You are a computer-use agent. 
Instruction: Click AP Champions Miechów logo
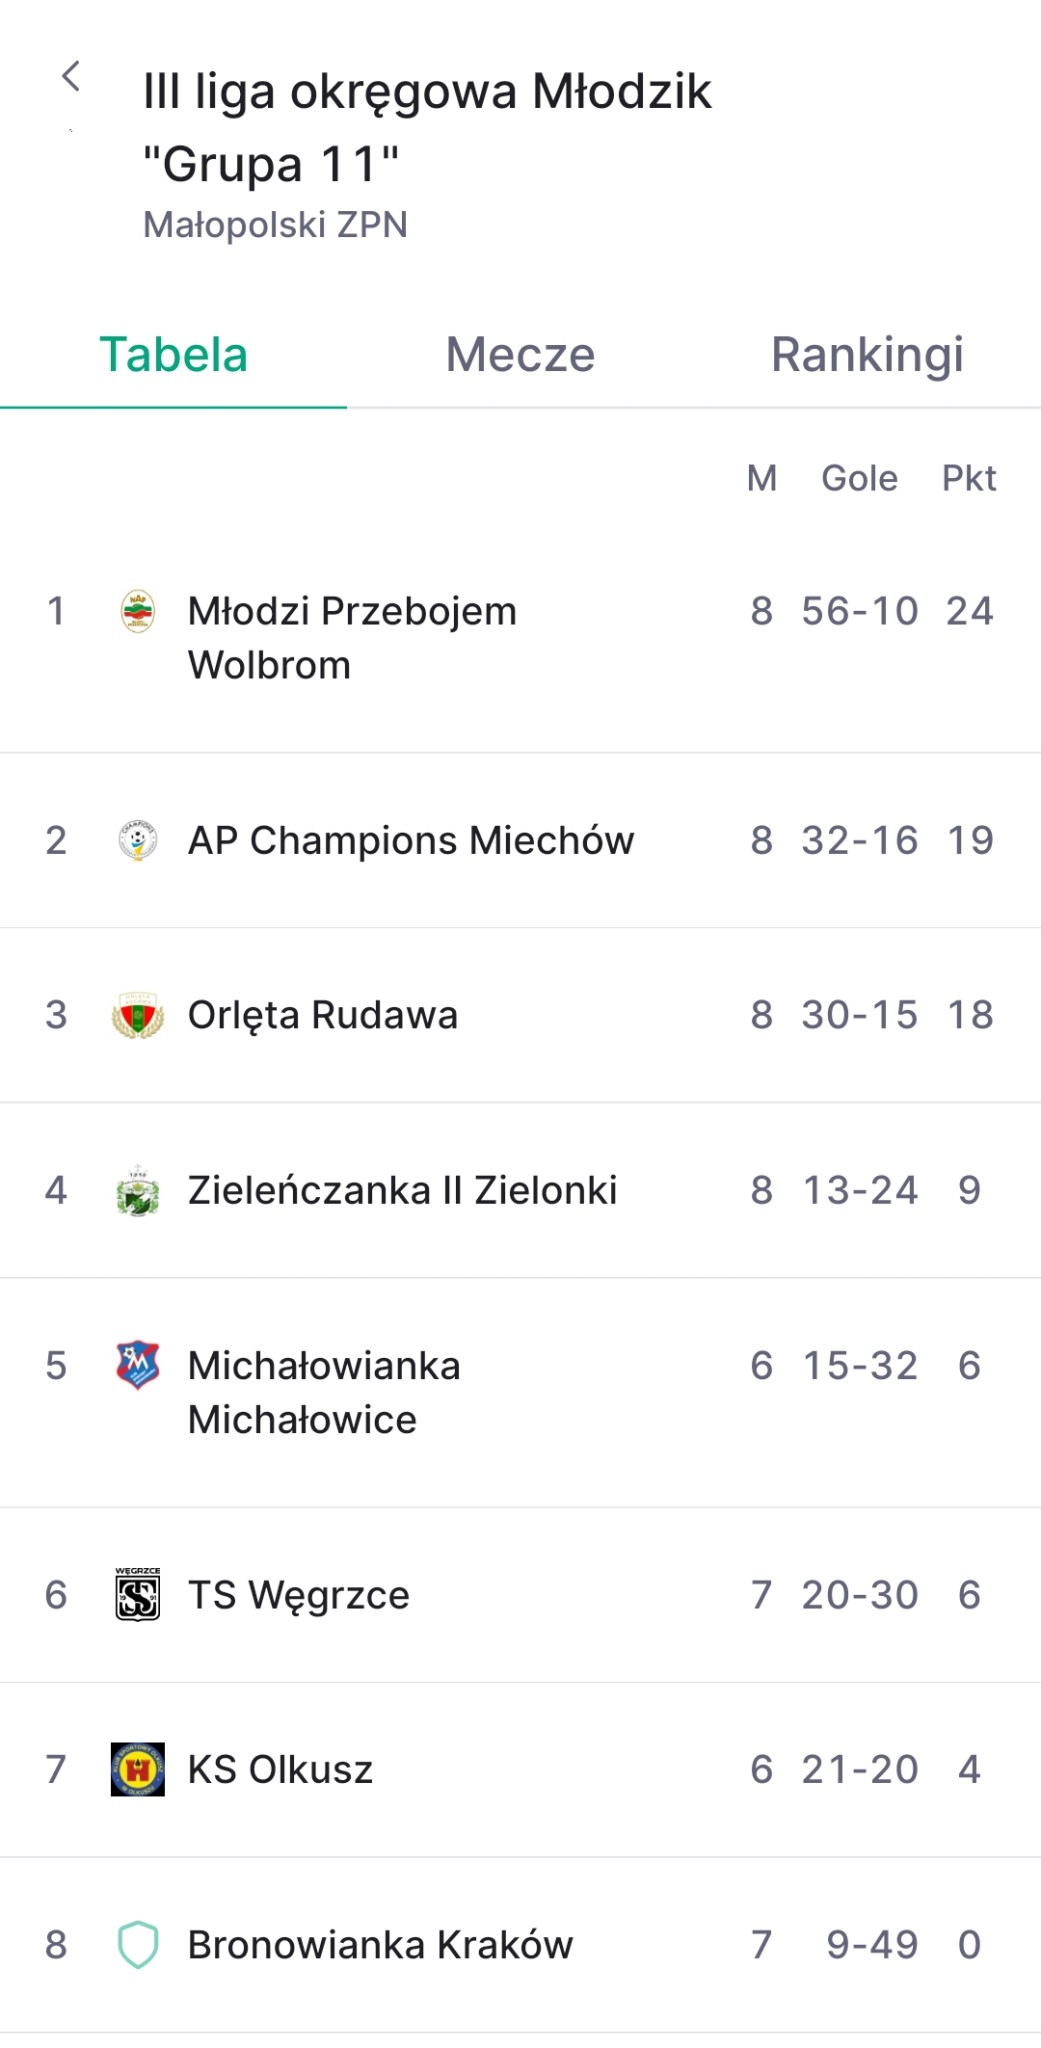[x=138, y=840]
